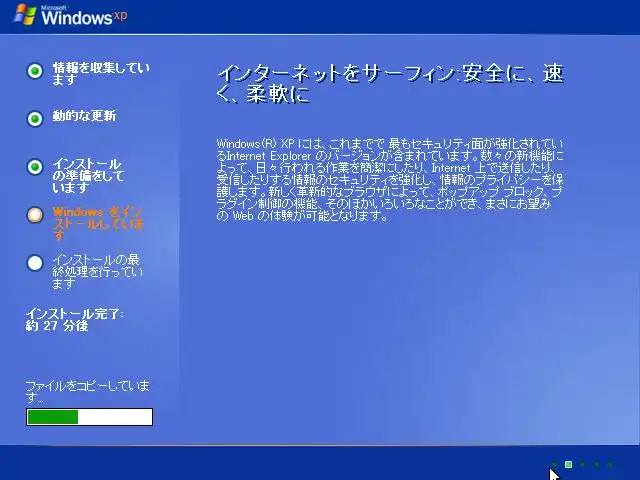Click the green file copy progress bar
The width and height of the screenshot is (640, 480).
click(89, 417)
